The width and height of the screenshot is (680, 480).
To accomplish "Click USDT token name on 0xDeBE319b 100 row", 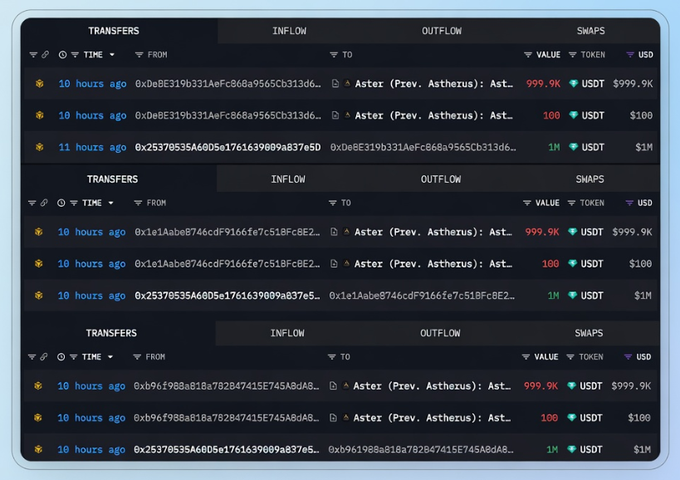I will point(593,115).
